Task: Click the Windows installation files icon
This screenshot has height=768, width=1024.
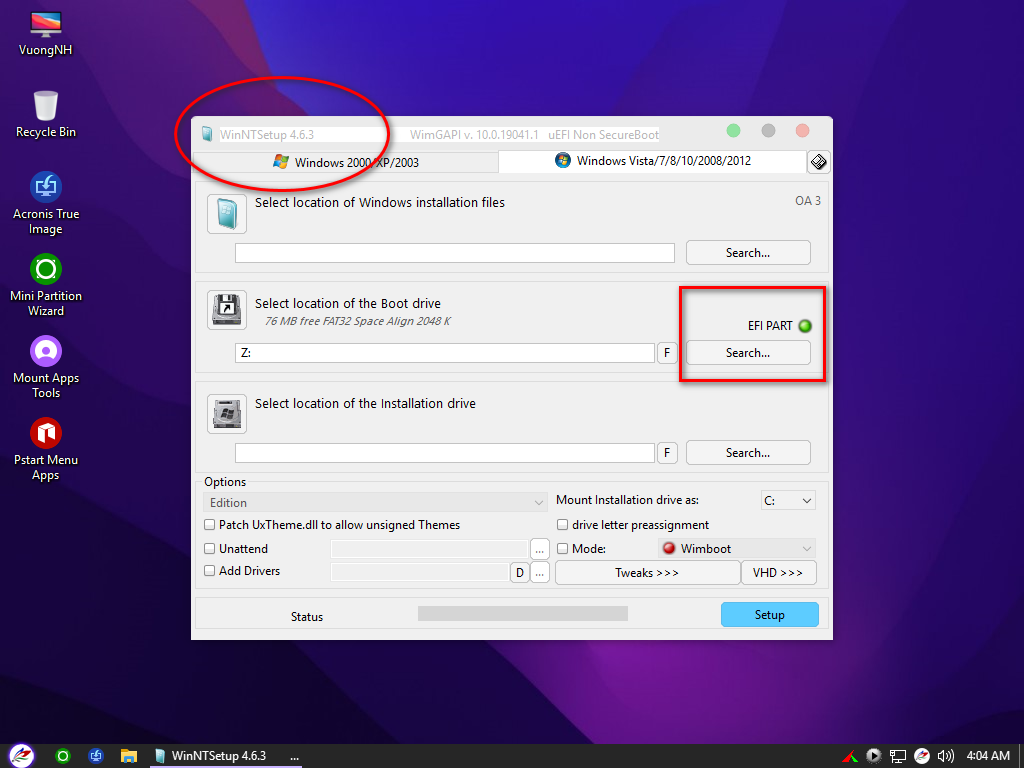Action: 227,214
